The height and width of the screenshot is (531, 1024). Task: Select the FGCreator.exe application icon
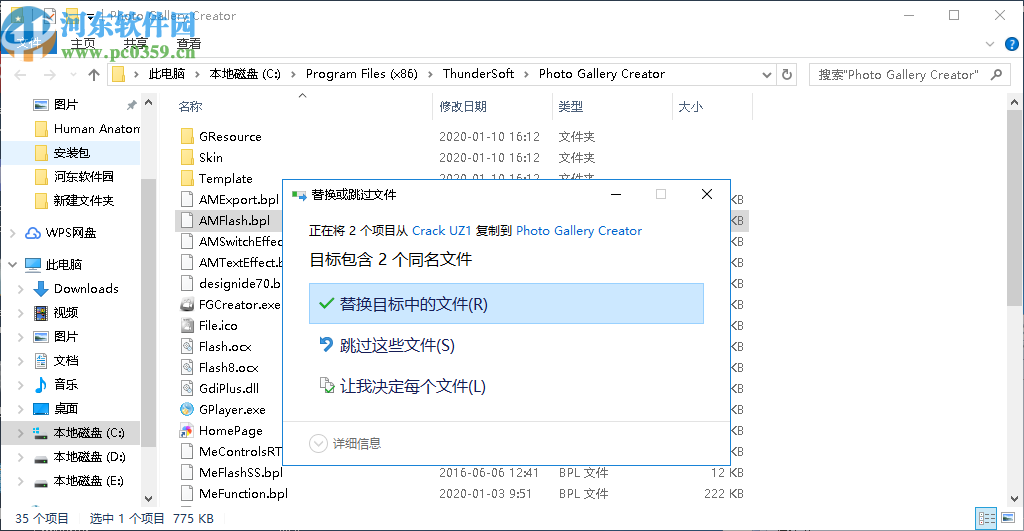pos(187,304)
